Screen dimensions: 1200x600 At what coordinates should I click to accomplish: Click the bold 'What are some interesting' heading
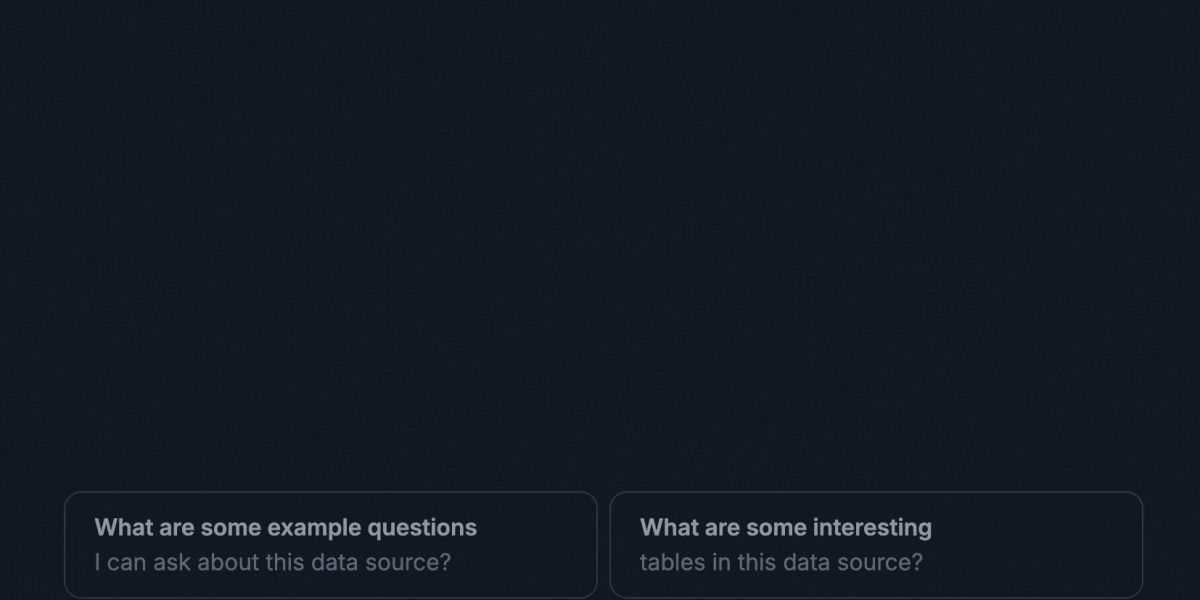tap(785, 527)
